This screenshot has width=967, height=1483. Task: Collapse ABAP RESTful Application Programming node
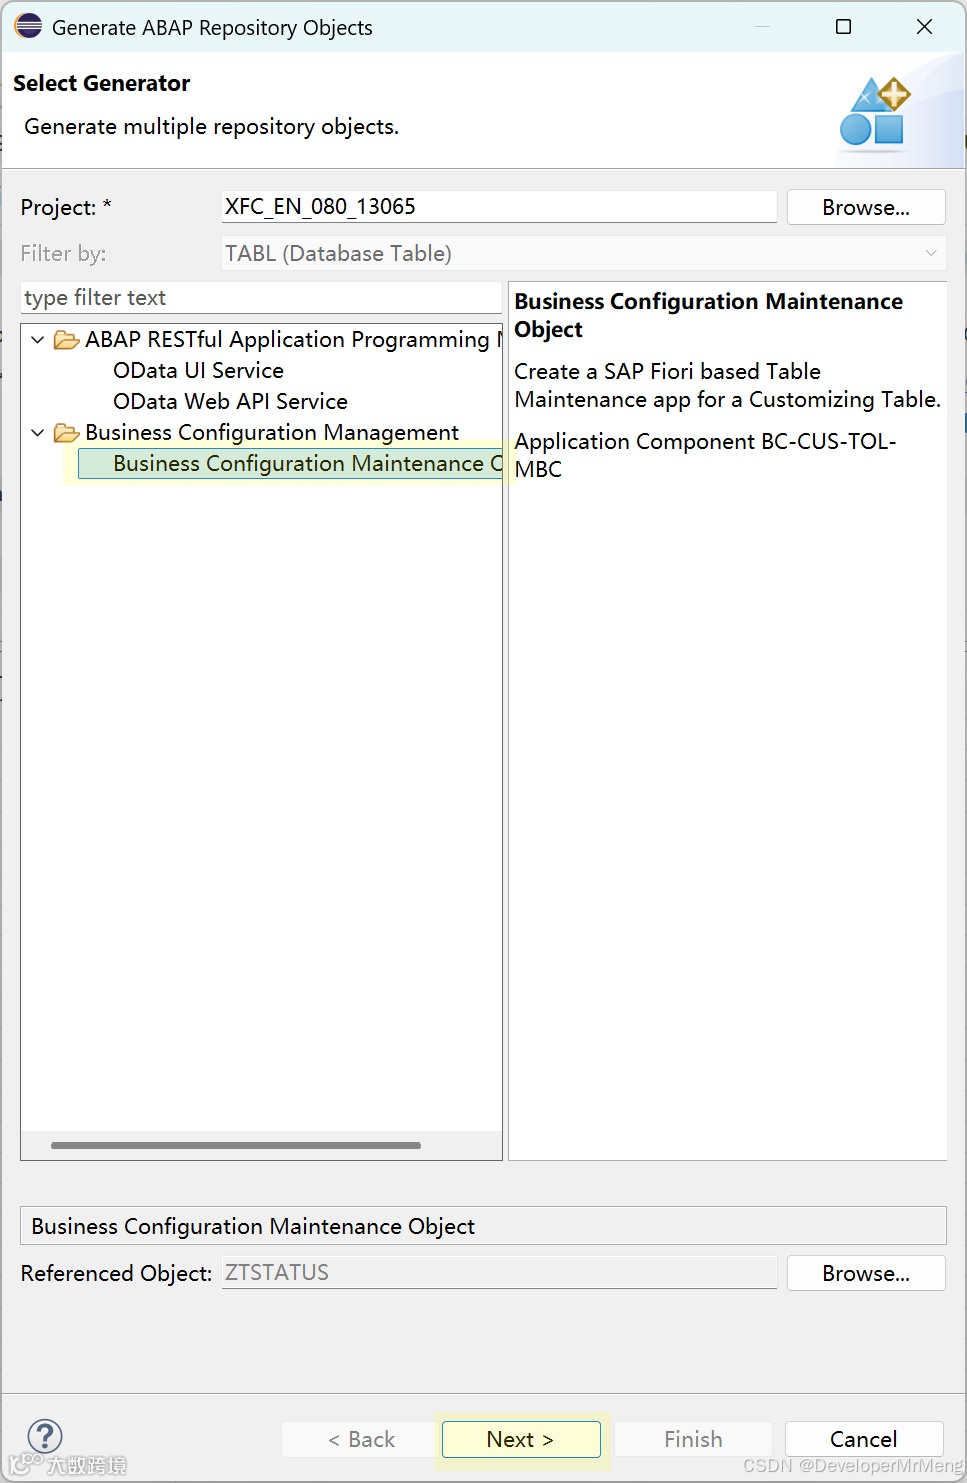[37, 340]
